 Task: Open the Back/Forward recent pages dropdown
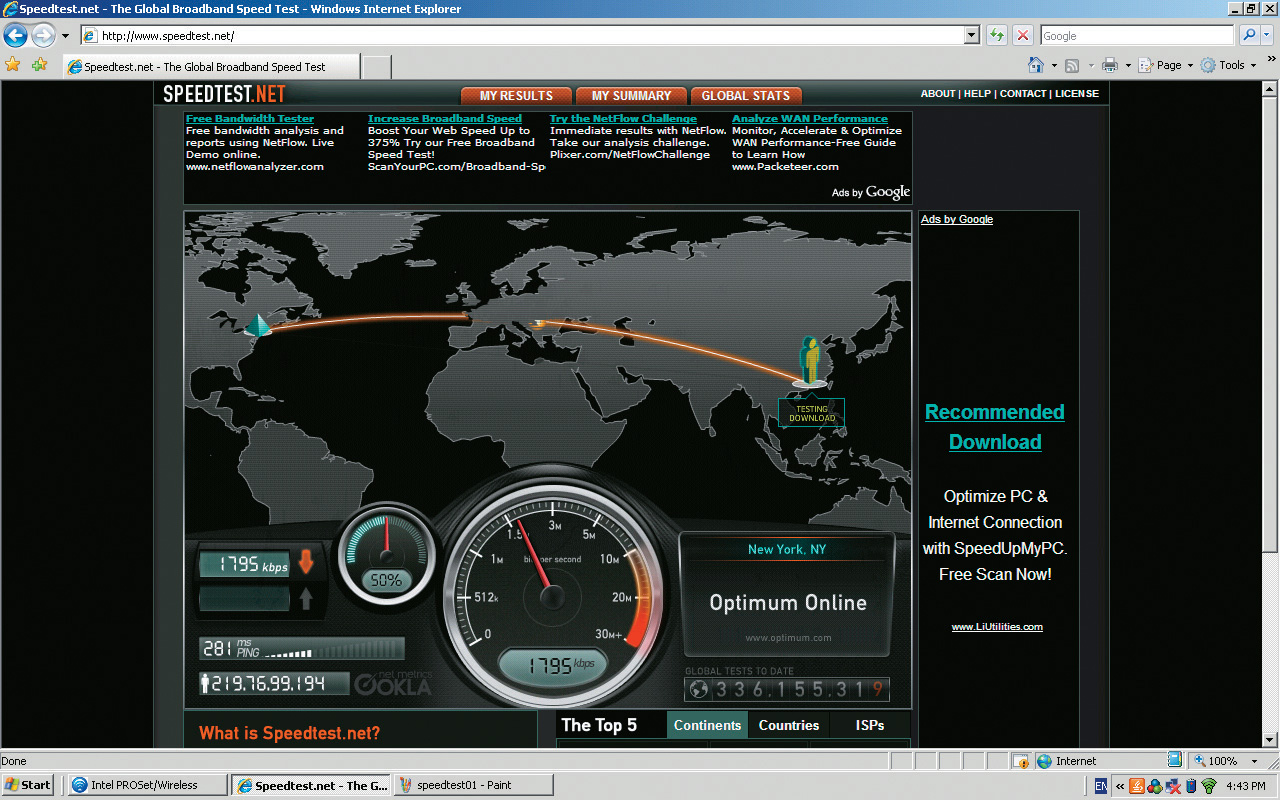pyautogui.click(x=65, y=36)
